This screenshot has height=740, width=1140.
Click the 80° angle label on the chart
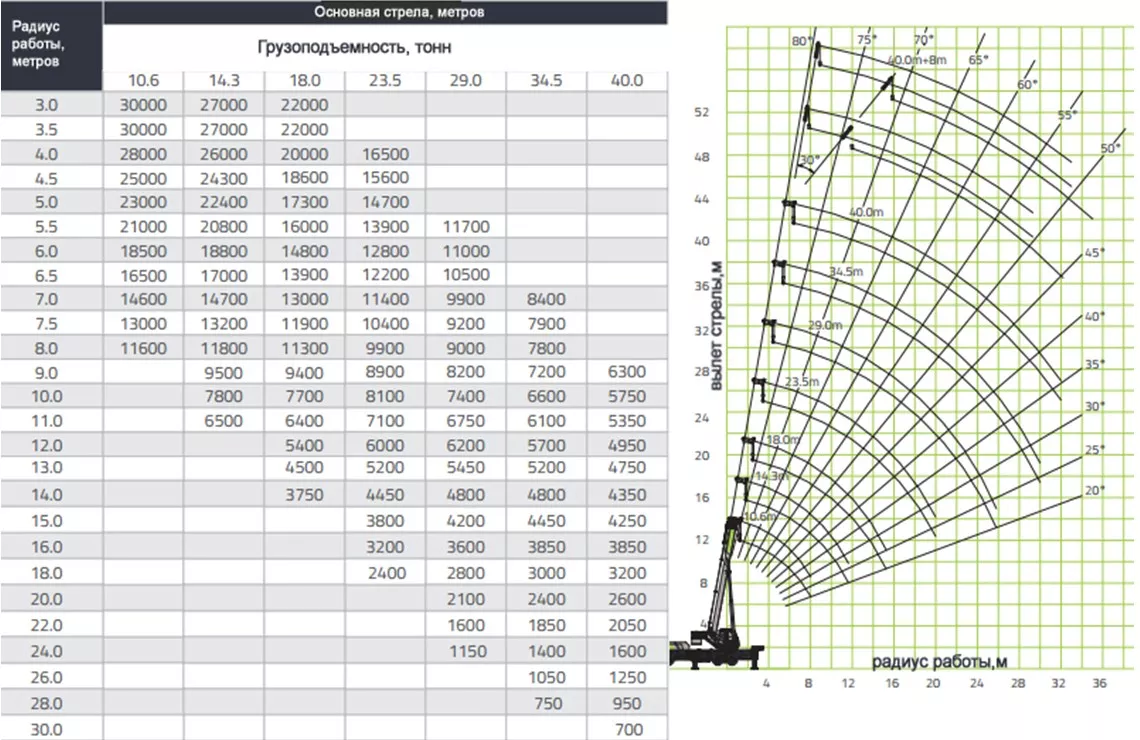point(800,41)
